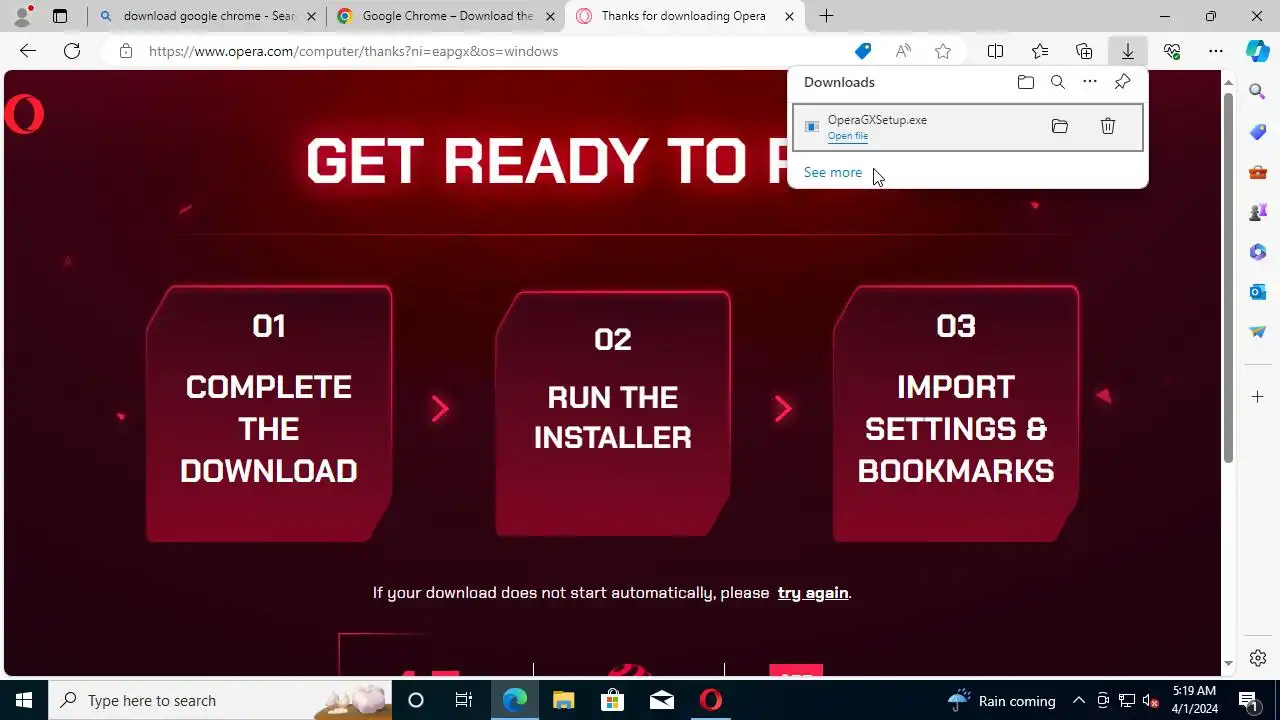Show OperaGXSetup.exe in folder
The height and width of the screenshot is (720, 1280).
coord(1060,126)
